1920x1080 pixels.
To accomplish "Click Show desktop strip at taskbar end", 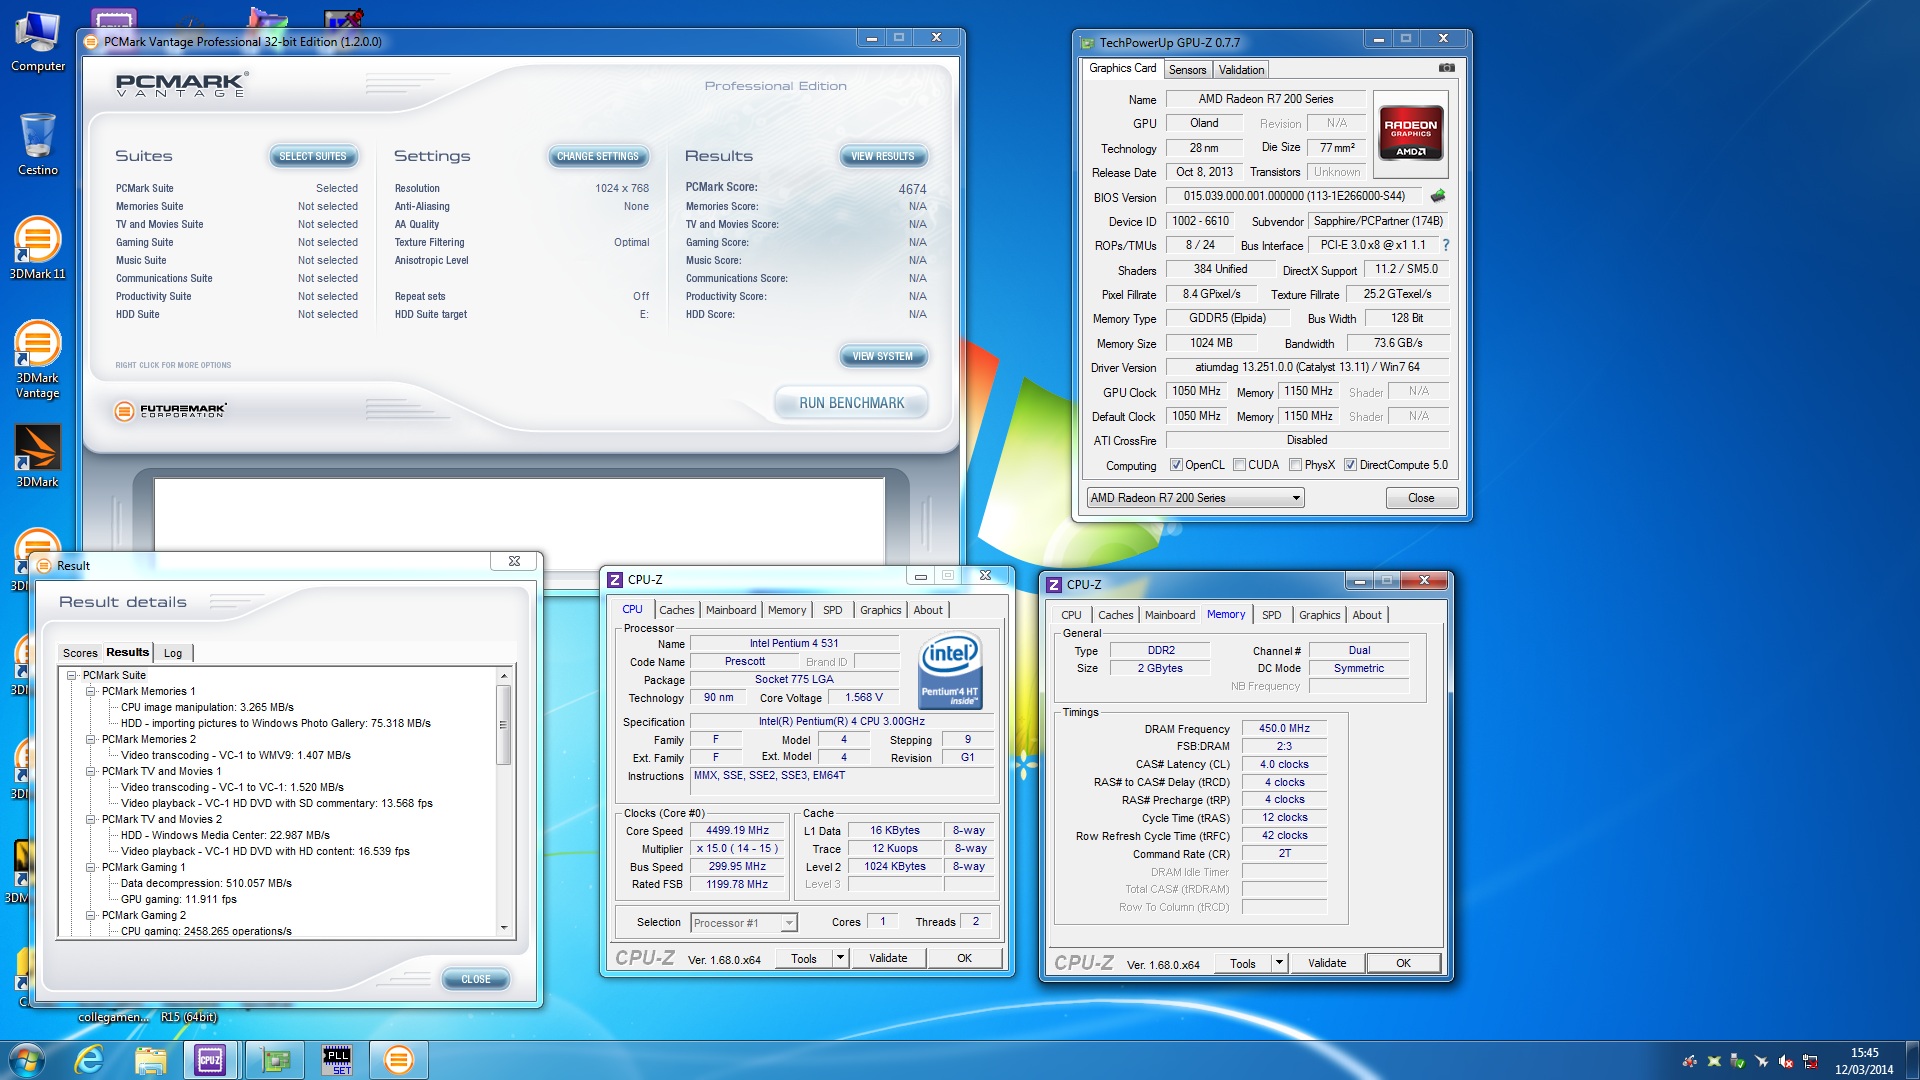I will [1912, 1060].
